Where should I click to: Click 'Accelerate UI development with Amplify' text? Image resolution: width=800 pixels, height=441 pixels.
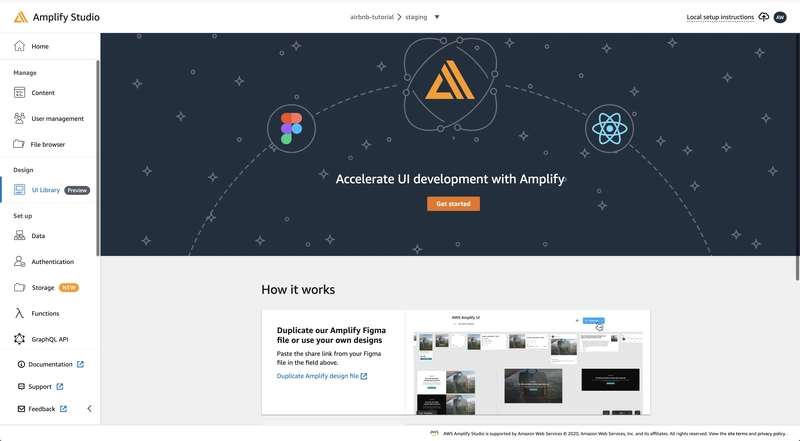(x=450, y=179)
